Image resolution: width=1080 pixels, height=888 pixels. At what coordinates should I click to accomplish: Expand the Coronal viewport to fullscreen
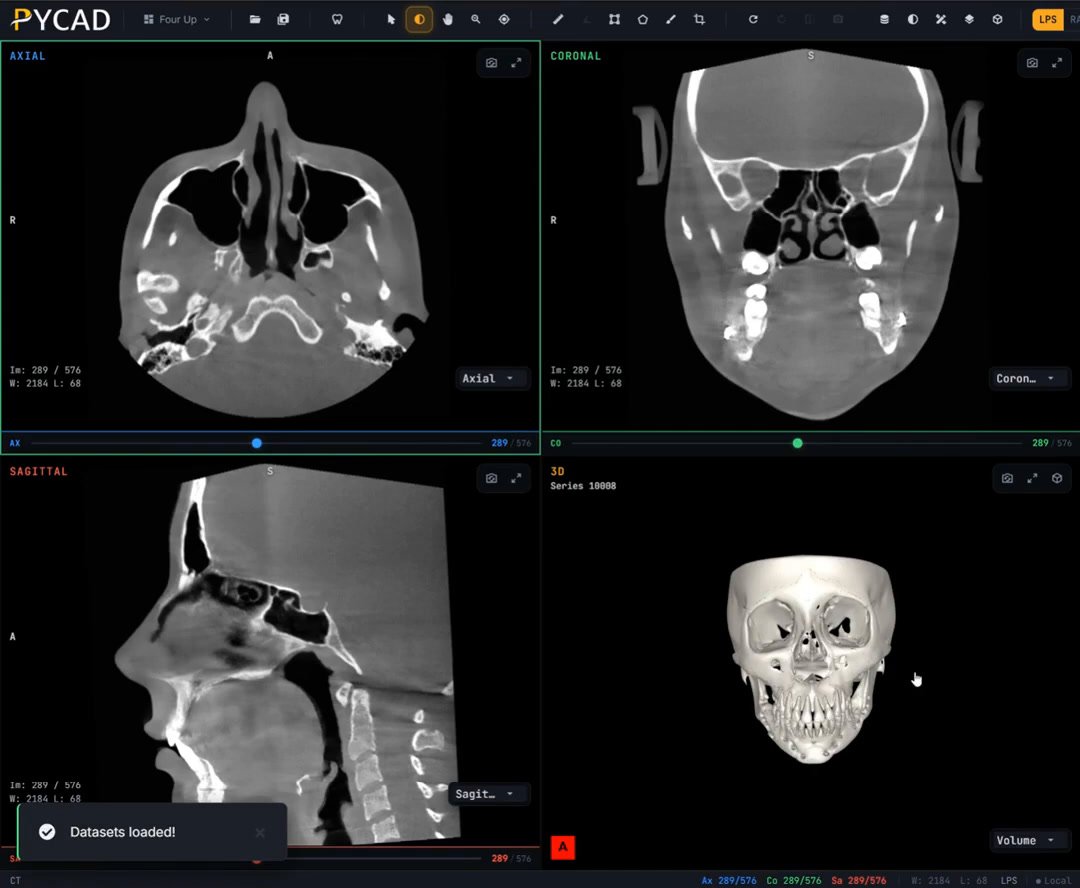(1057, 63)
